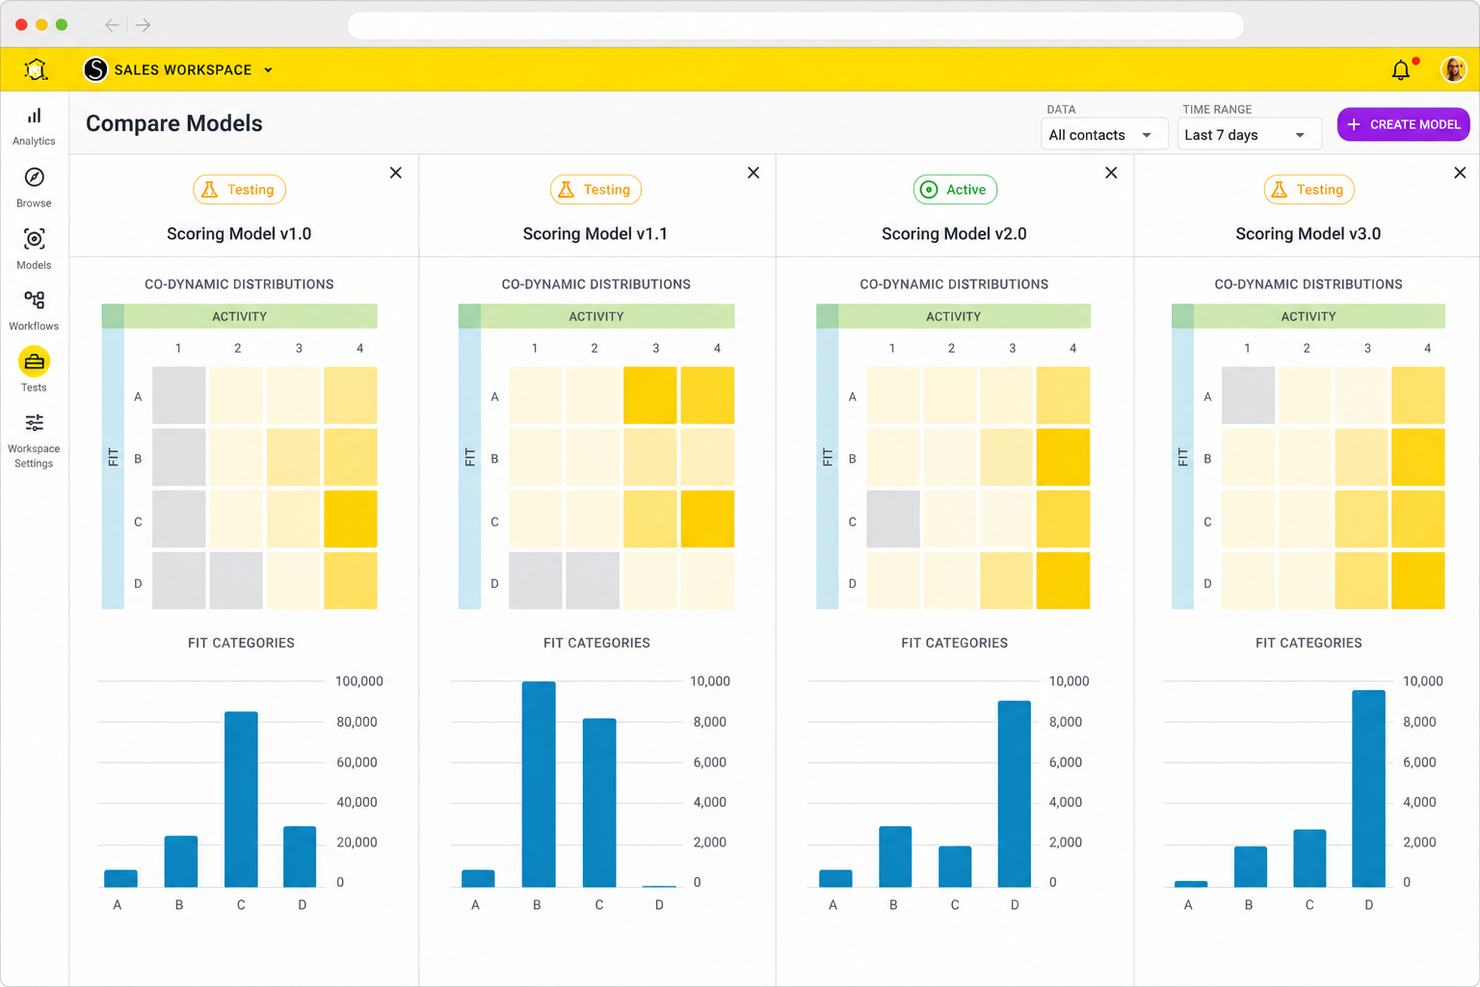This screenshot has width=1480, height=987.
Task: Click Activity header in v2.0 grid
Action: coord(953,316)
